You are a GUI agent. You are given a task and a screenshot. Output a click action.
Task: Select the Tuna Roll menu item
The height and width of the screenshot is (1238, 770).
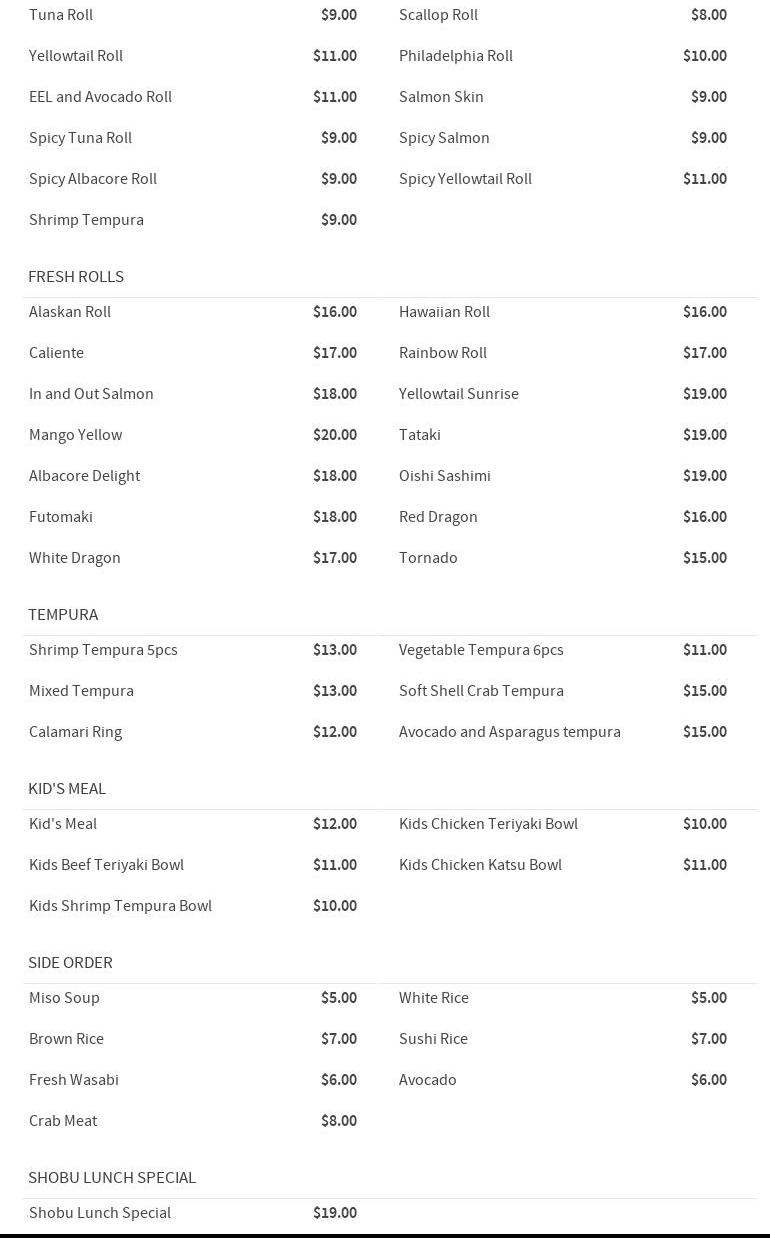pyautogui.click(x=61, y=15)
